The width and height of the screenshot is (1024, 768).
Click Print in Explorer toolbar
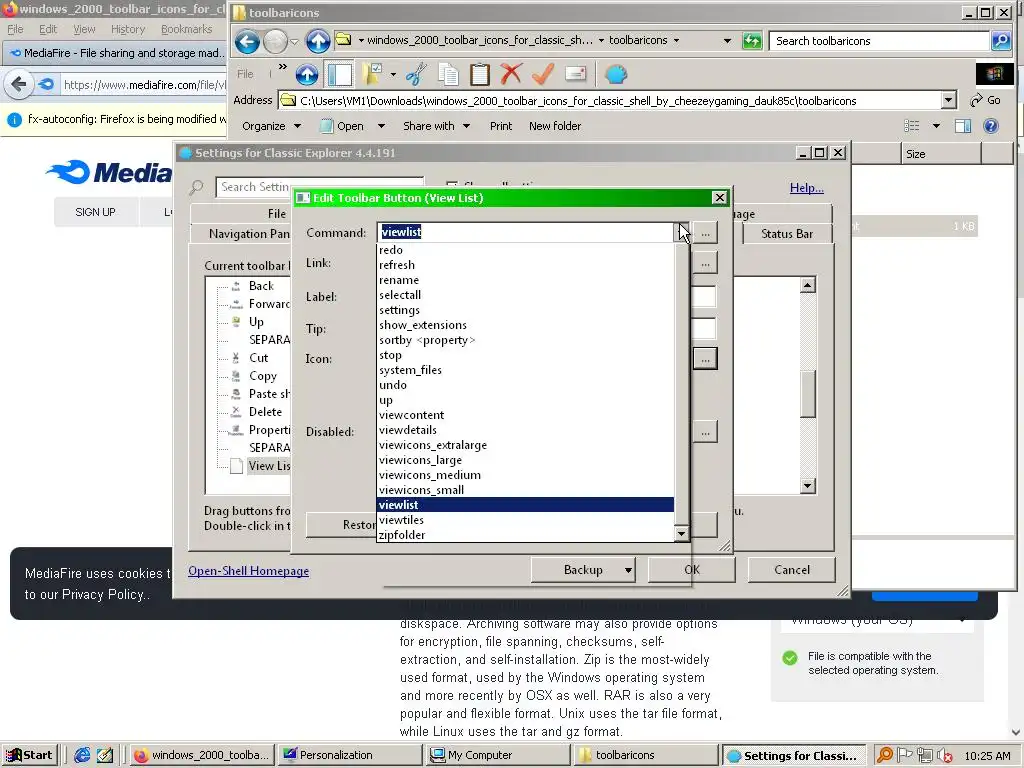click(501, 126)
